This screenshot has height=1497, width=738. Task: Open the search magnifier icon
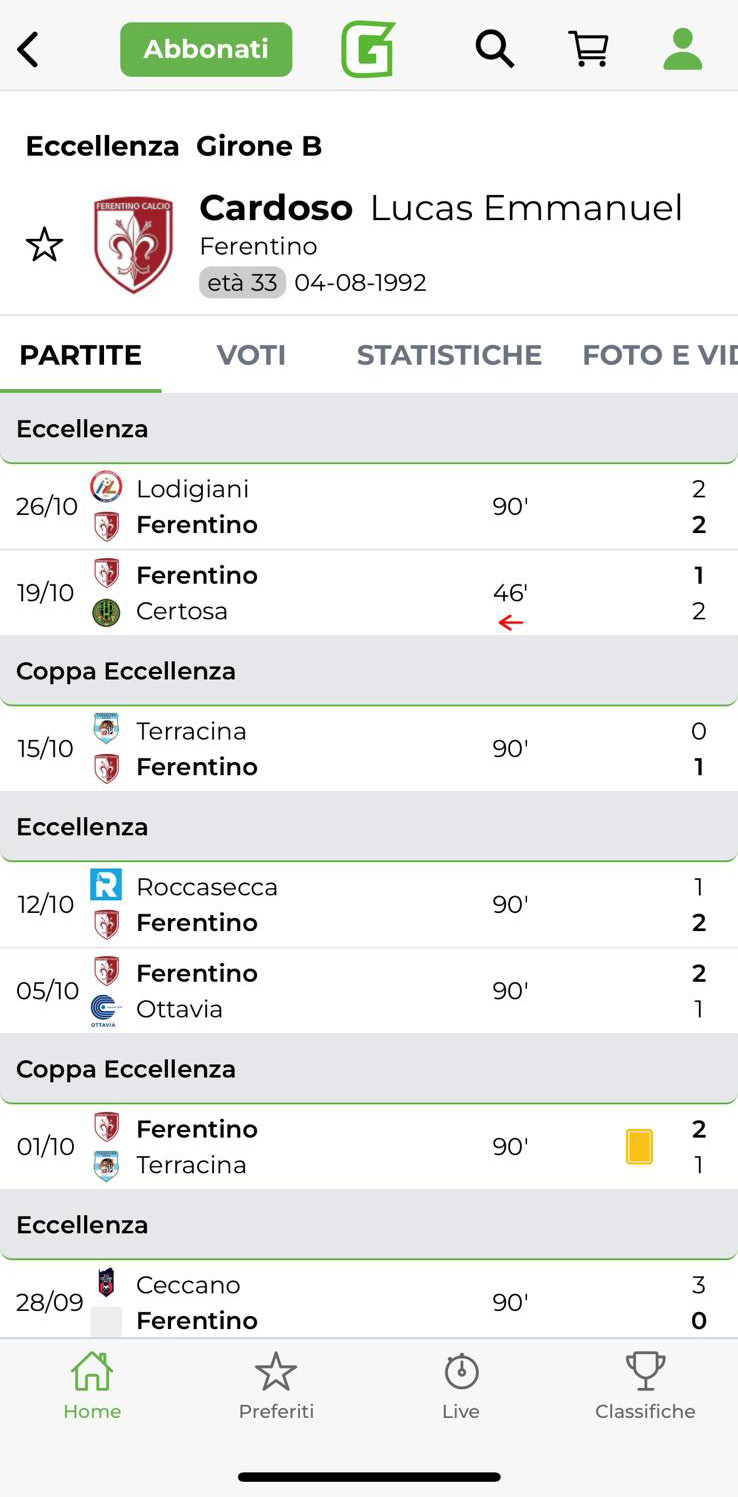coord(494,48)
